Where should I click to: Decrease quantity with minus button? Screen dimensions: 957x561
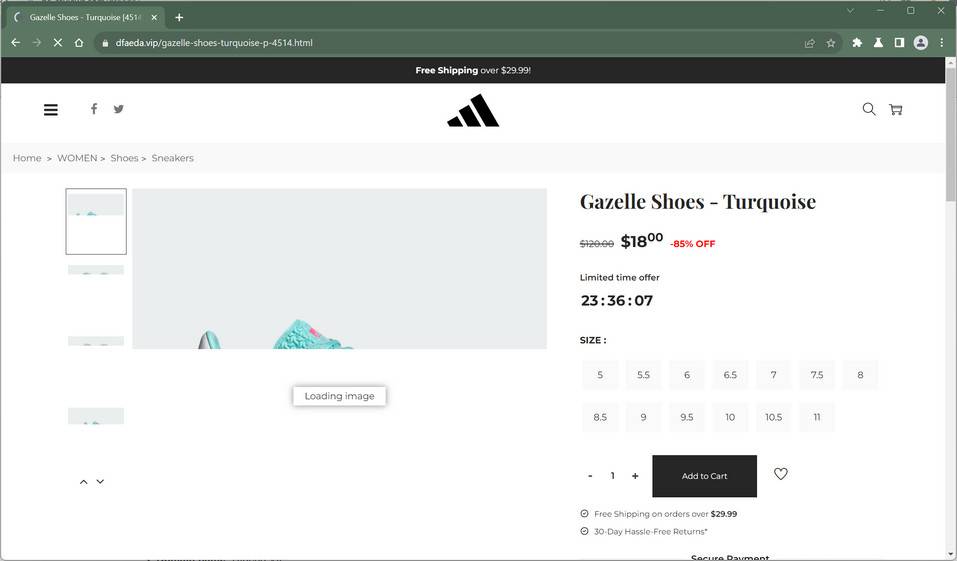click(x=590, y=476)
